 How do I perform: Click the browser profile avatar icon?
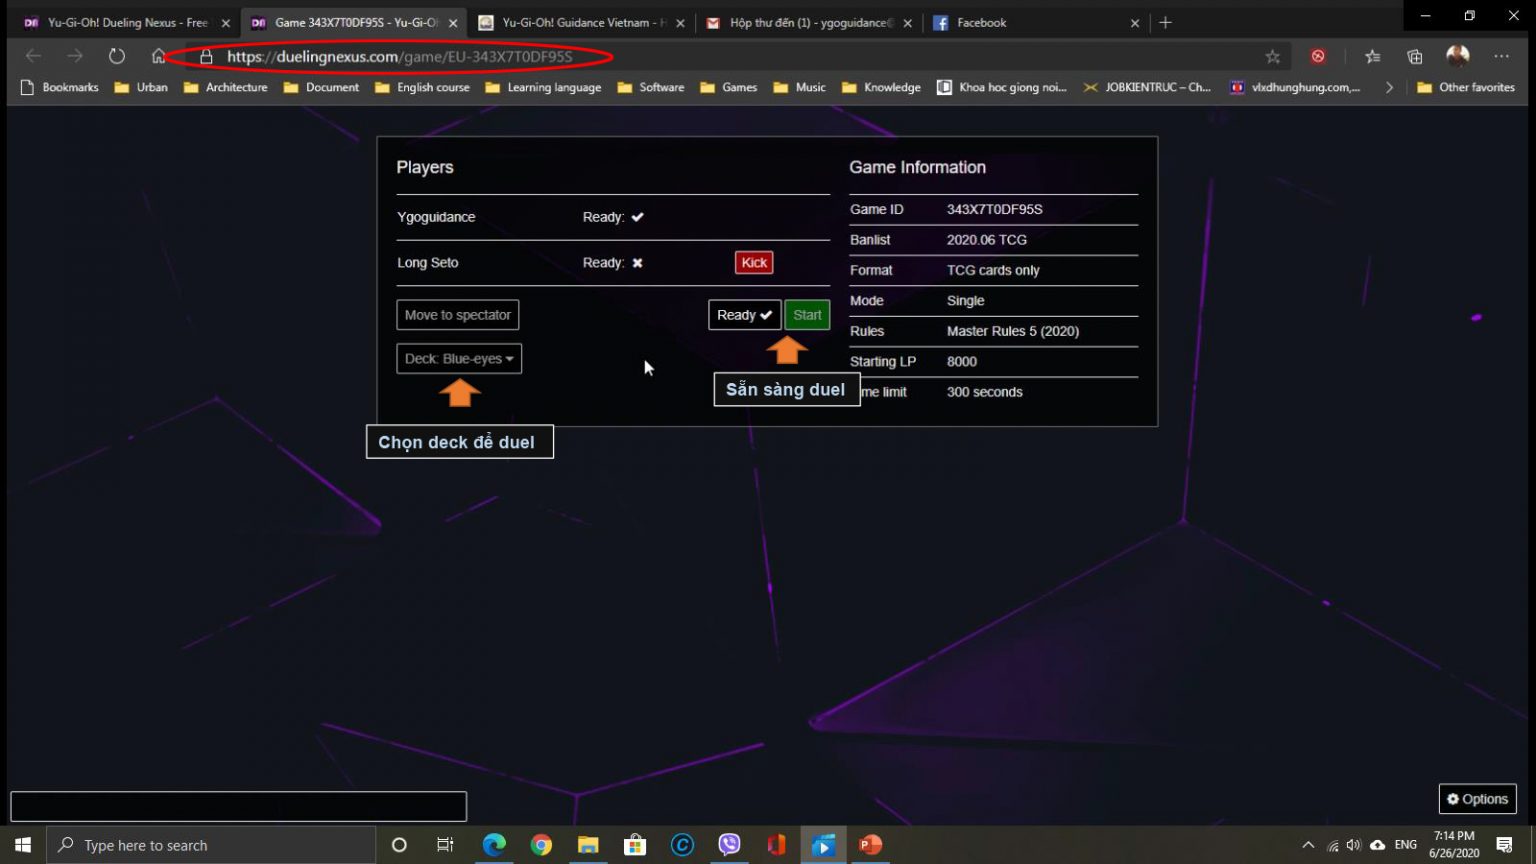[x=1458, y=56]
